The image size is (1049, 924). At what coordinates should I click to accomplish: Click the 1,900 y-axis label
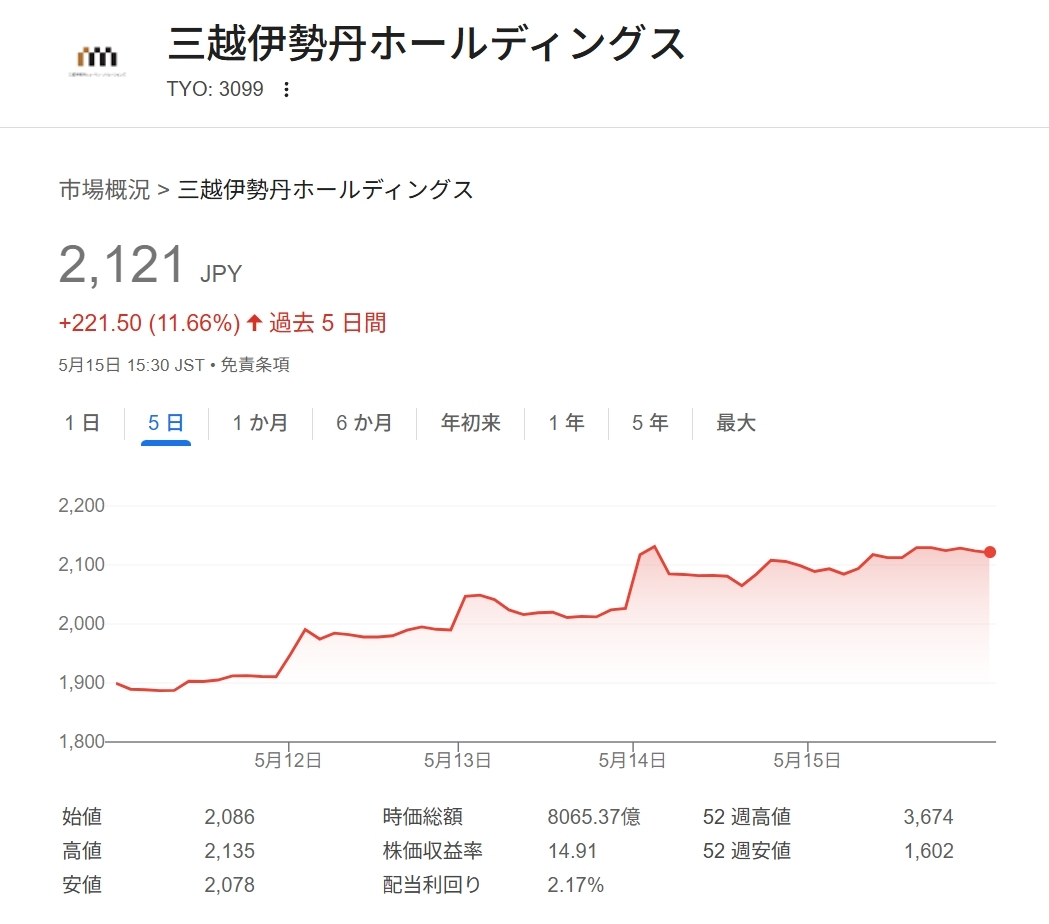coord(82,682)
